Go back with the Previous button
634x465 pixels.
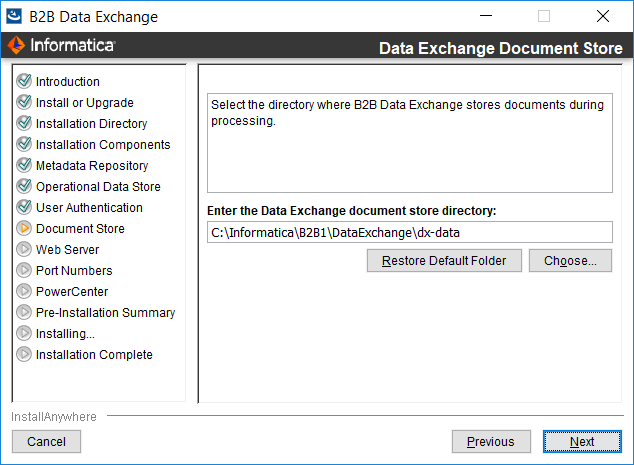491,442
